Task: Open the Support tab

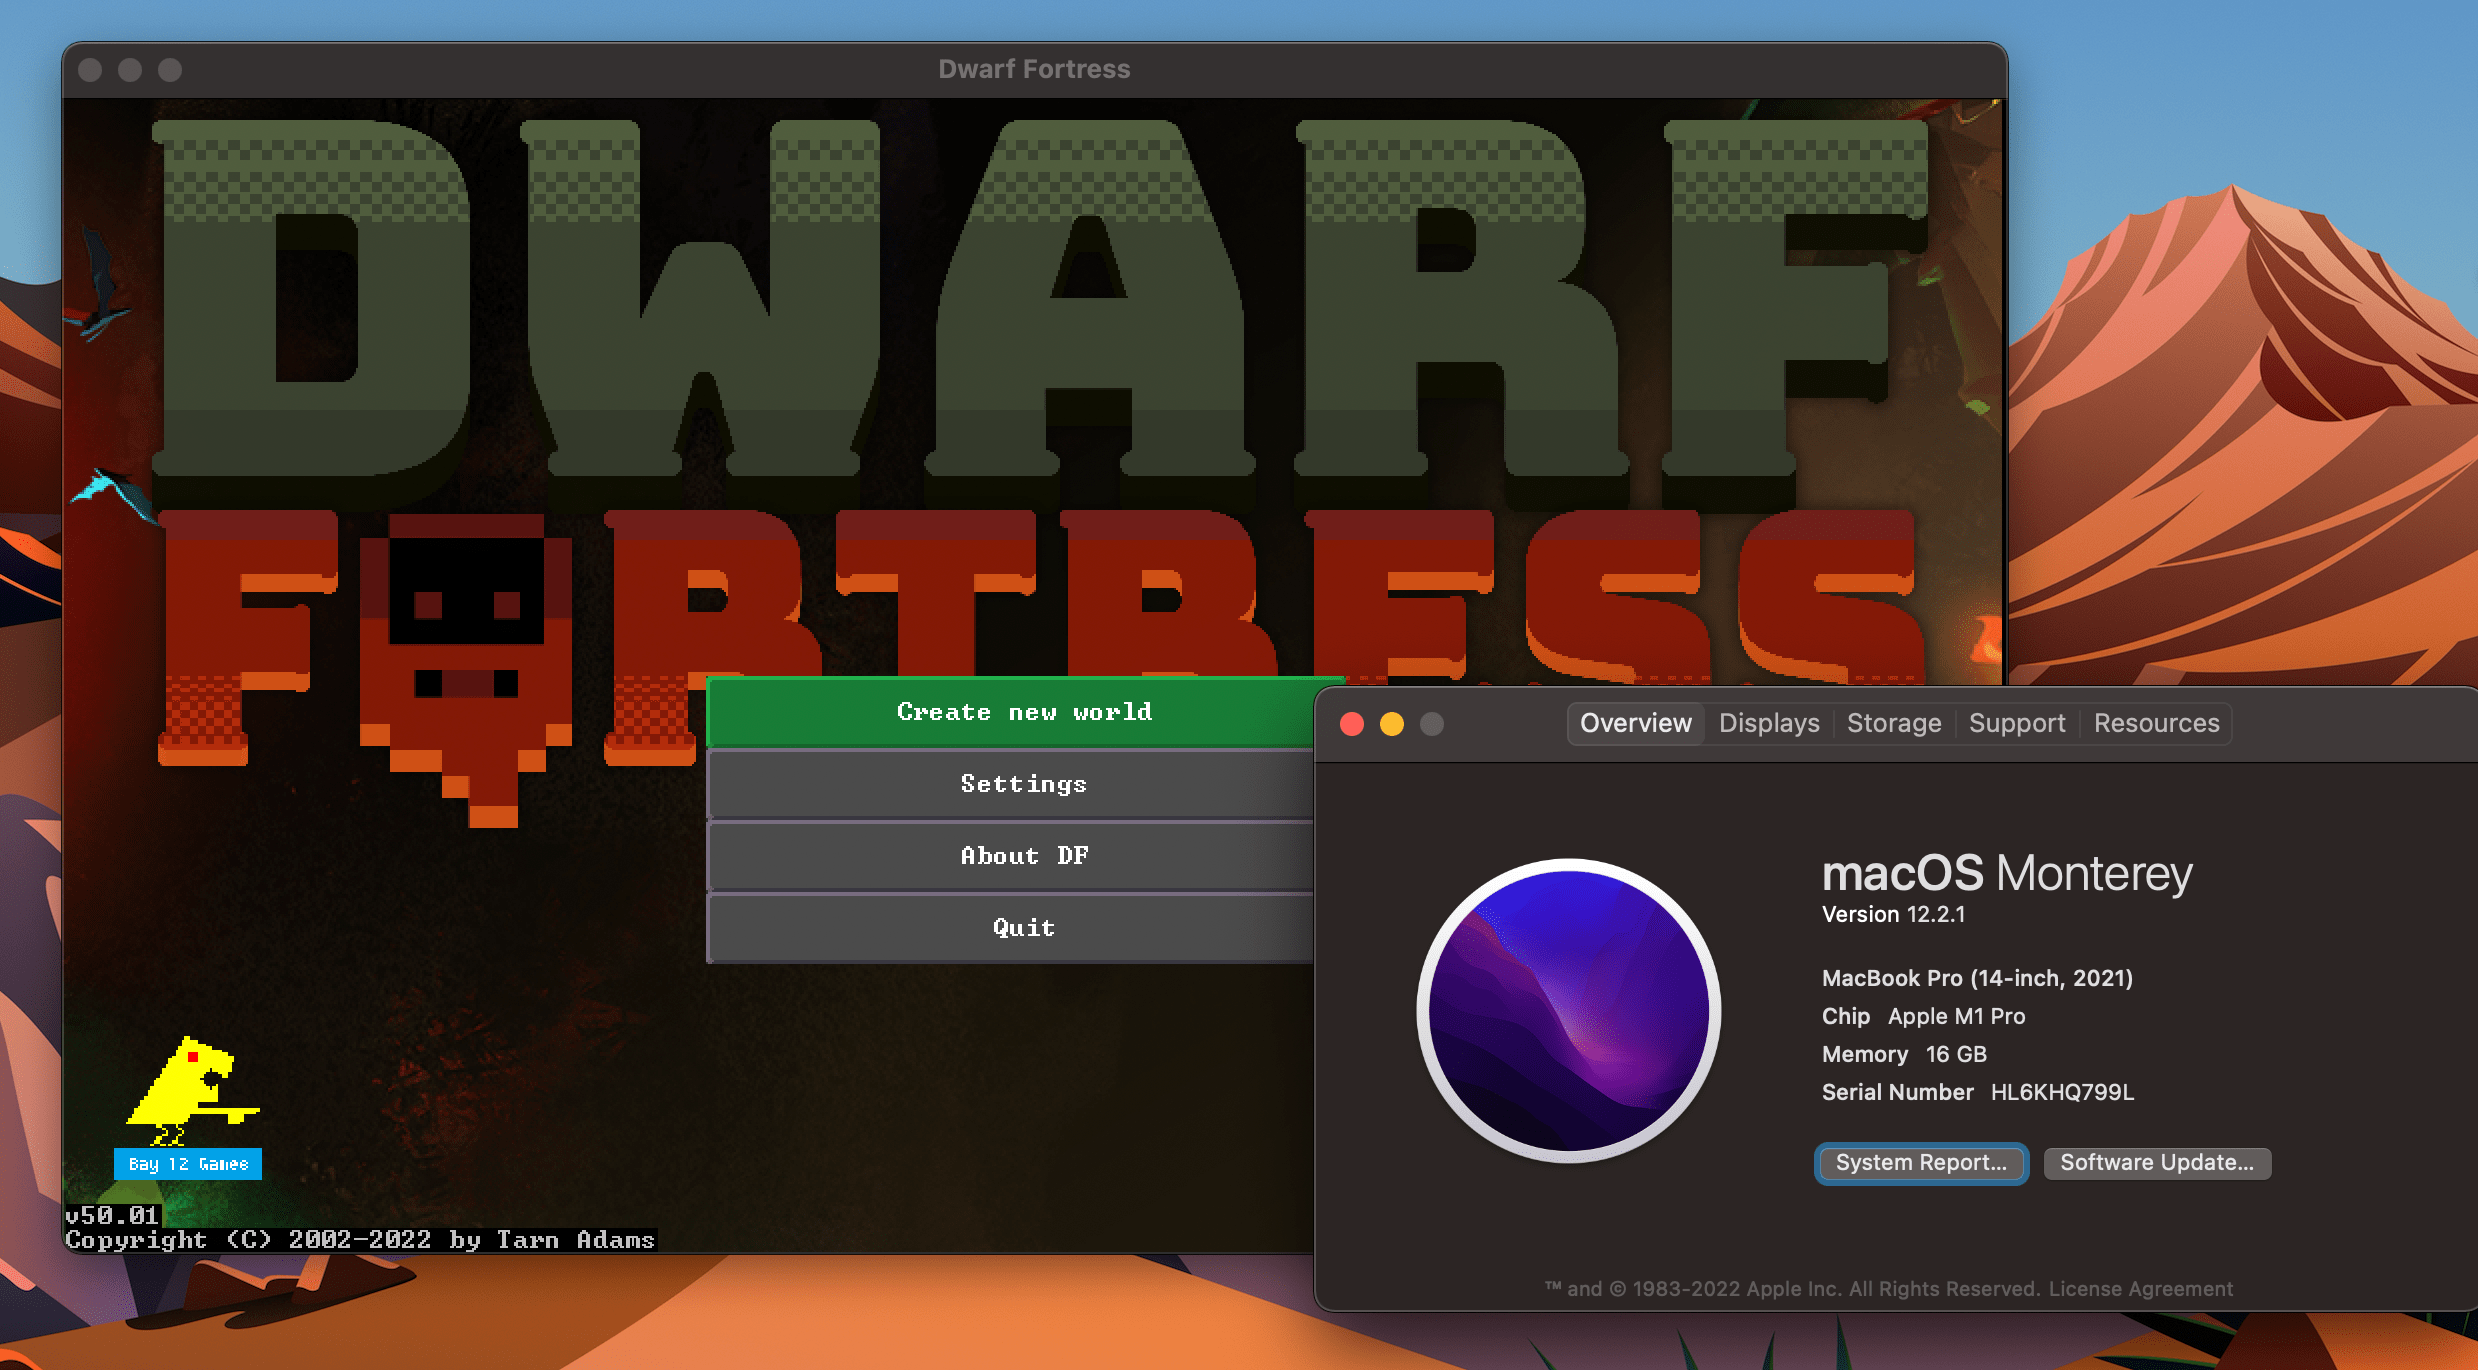Action: (x=2016, y=723)
